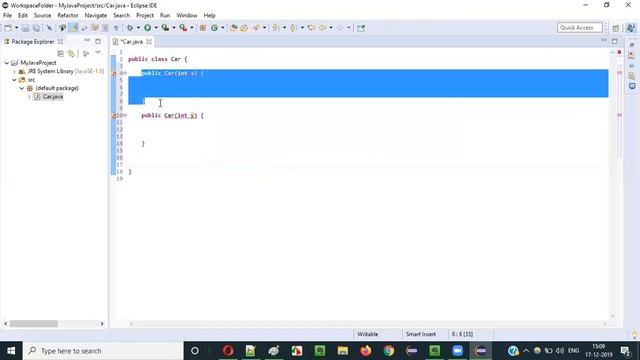The image size is (640, 360).
Task: Maximize the Package Explorer view
Action: [98, 41]
